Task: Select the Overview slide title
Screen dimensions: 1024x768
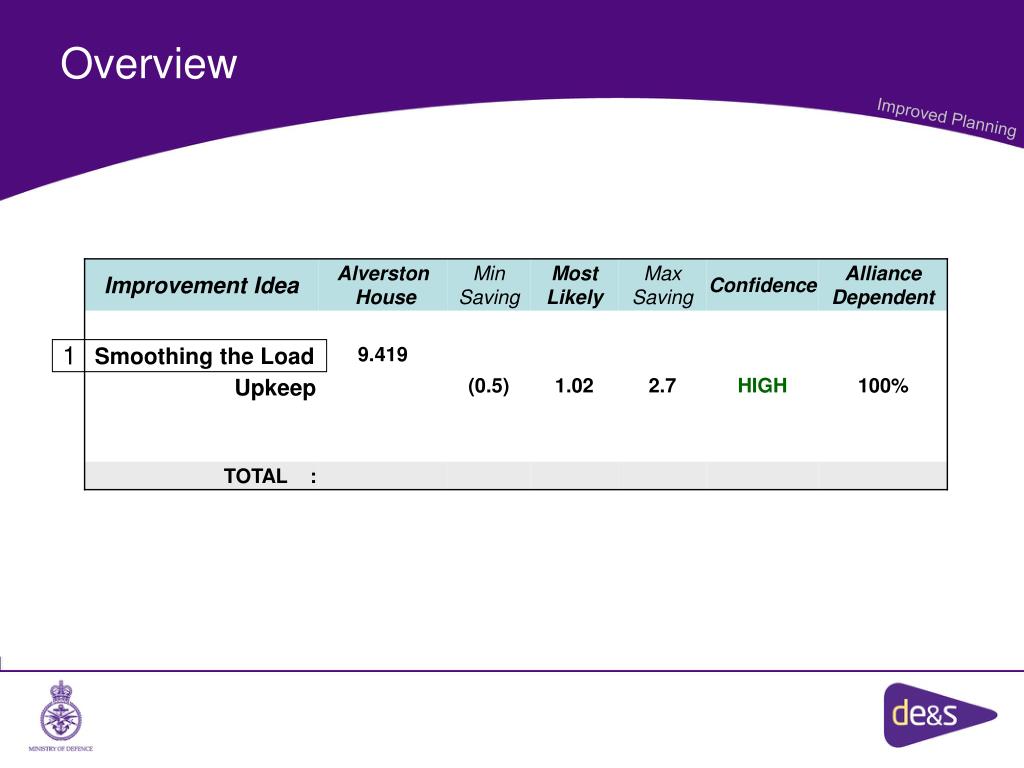Action: pos(148,64)
